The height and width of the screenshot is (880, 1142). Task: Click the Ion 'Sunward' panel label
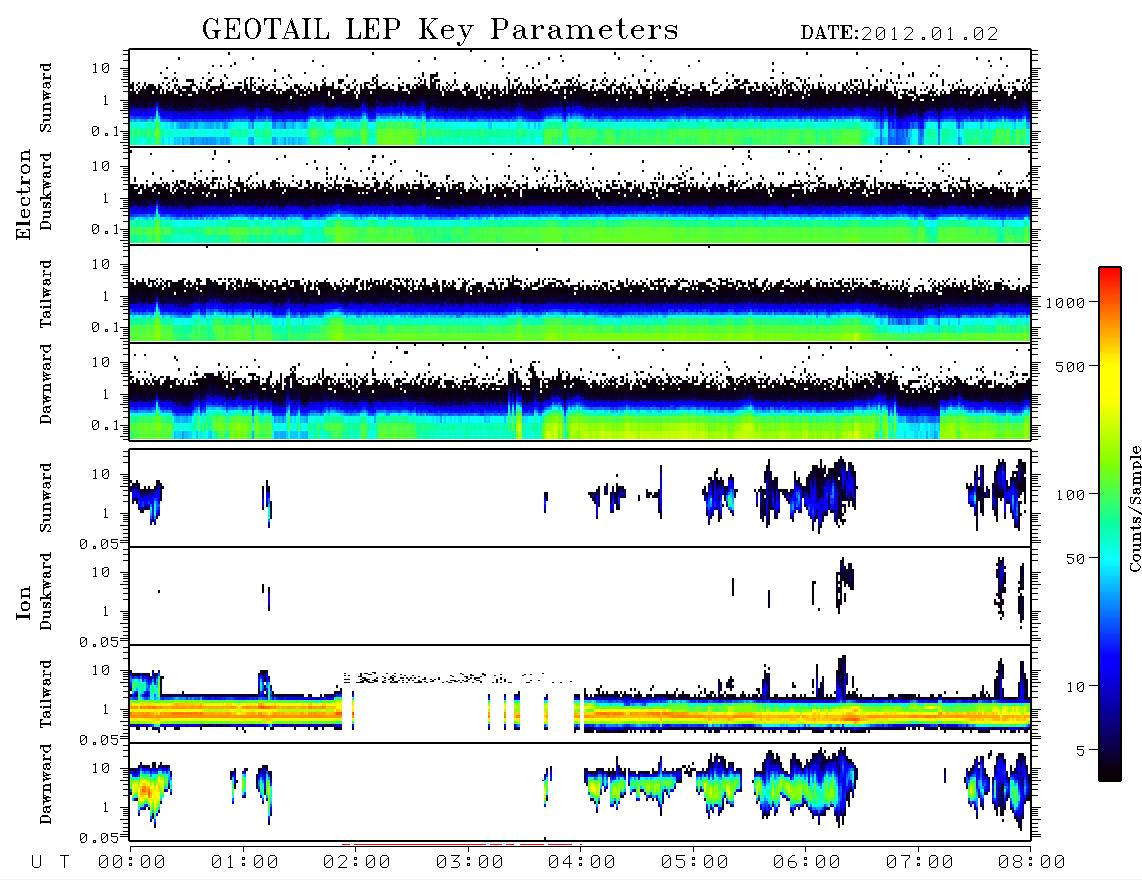pyautogui.click(x=46, y=498)
